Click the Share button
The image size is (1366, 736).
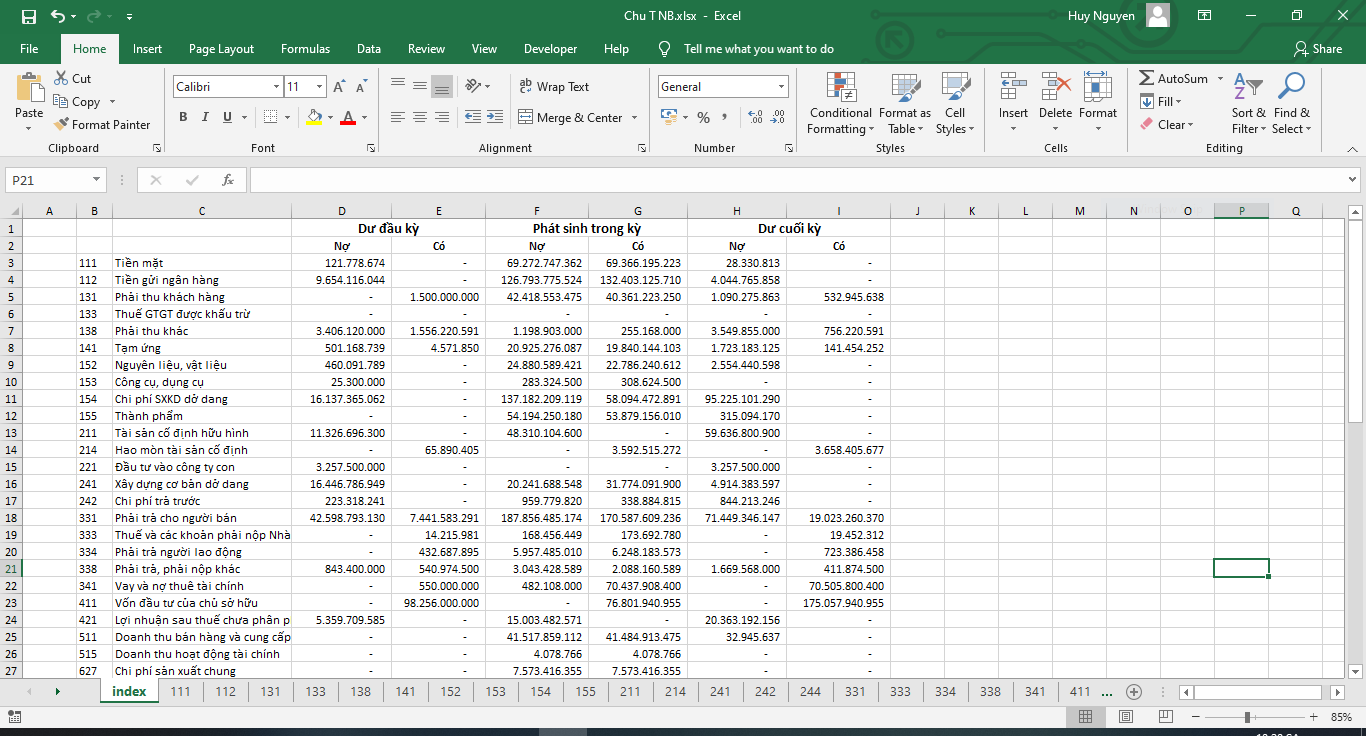(x=1317, y=49)
